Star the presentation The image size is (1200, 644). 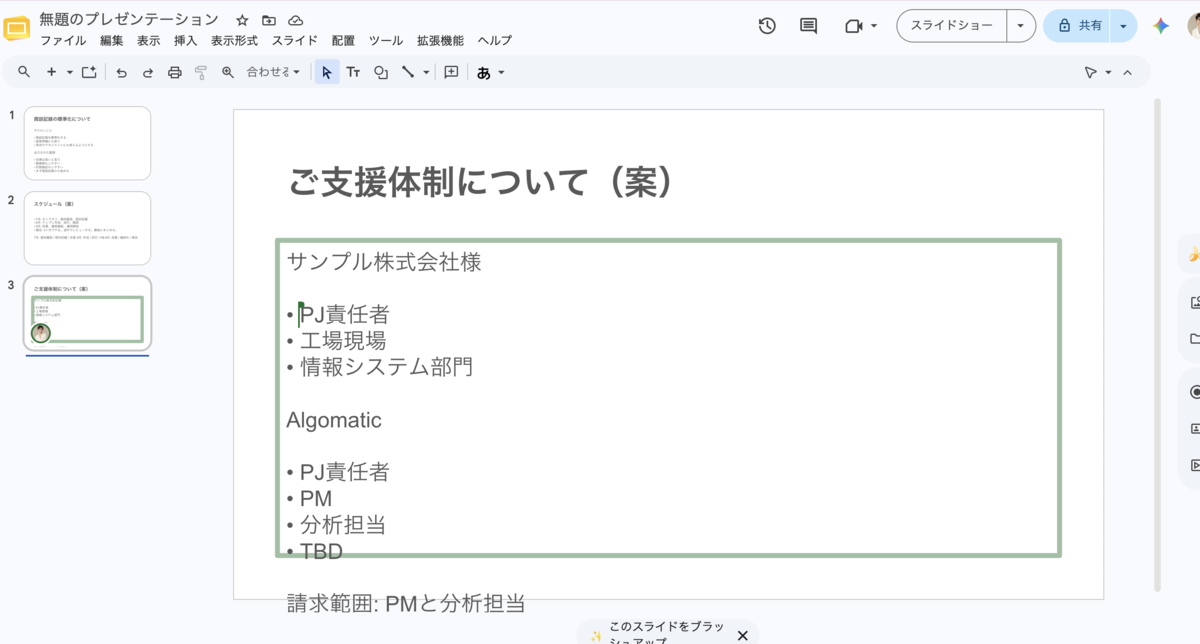click(242, 20)
